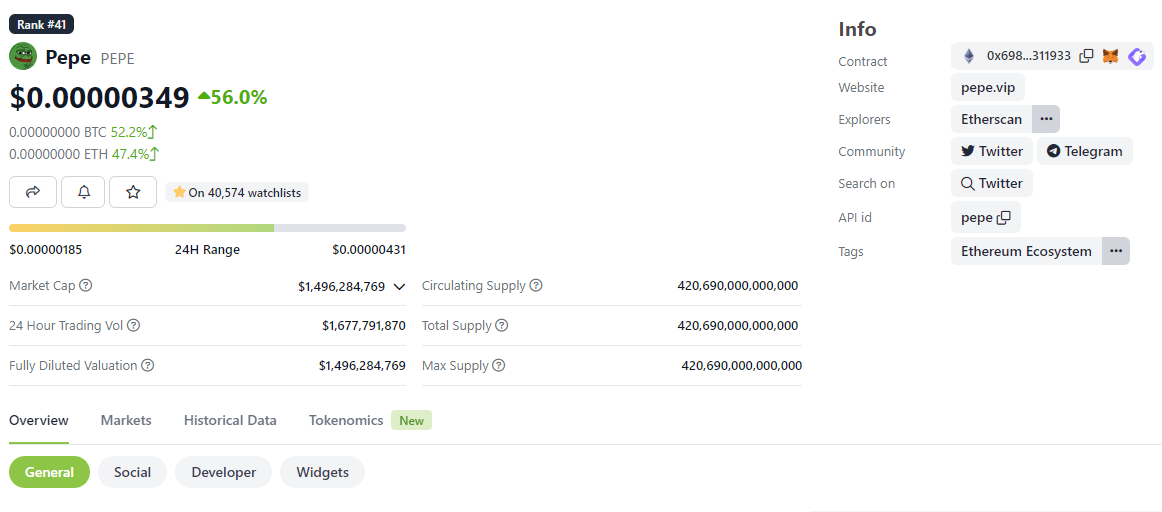Click the Ethereum logo in Contract field

point(969,56)
